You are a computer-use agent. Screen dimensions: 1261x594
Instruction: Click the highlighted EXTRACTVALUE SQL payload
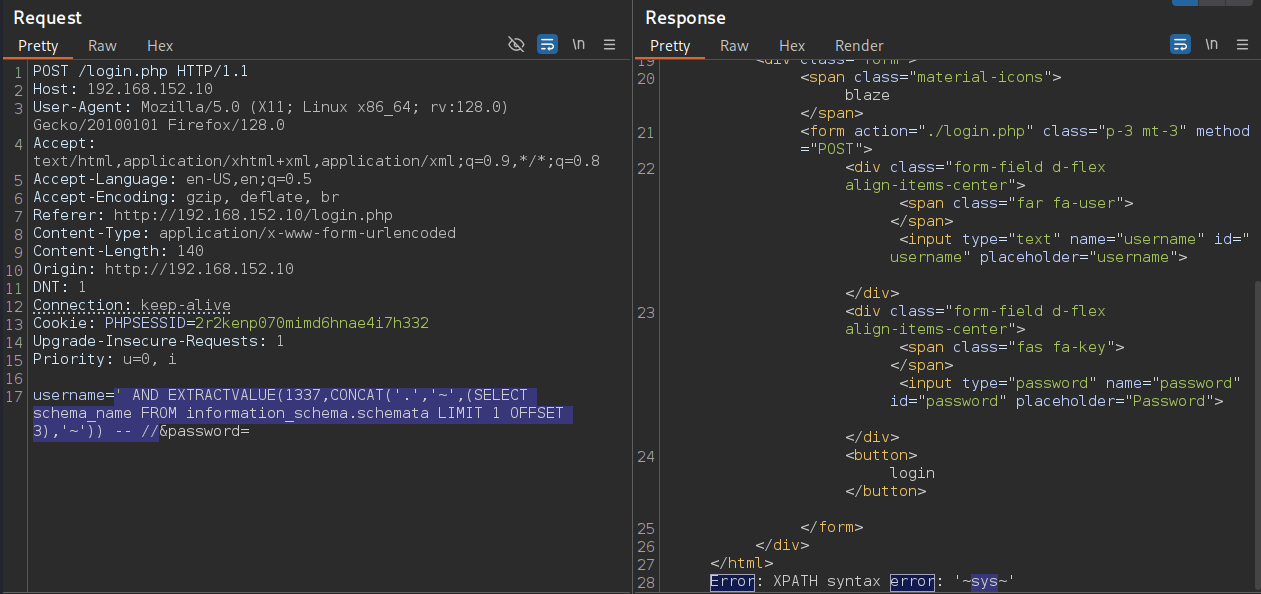(302, 413)
